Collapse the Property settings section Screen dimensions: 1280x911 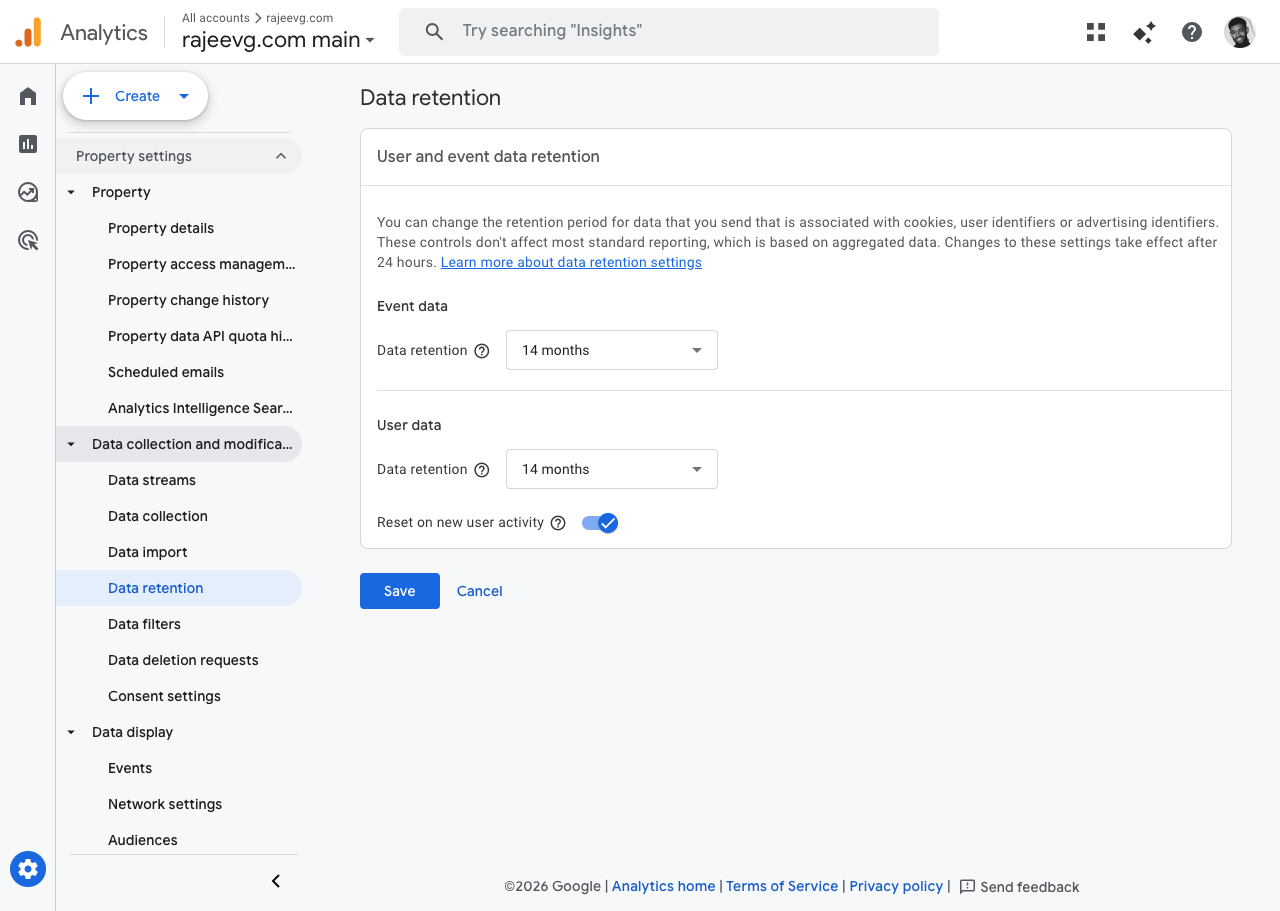(281, 156)
